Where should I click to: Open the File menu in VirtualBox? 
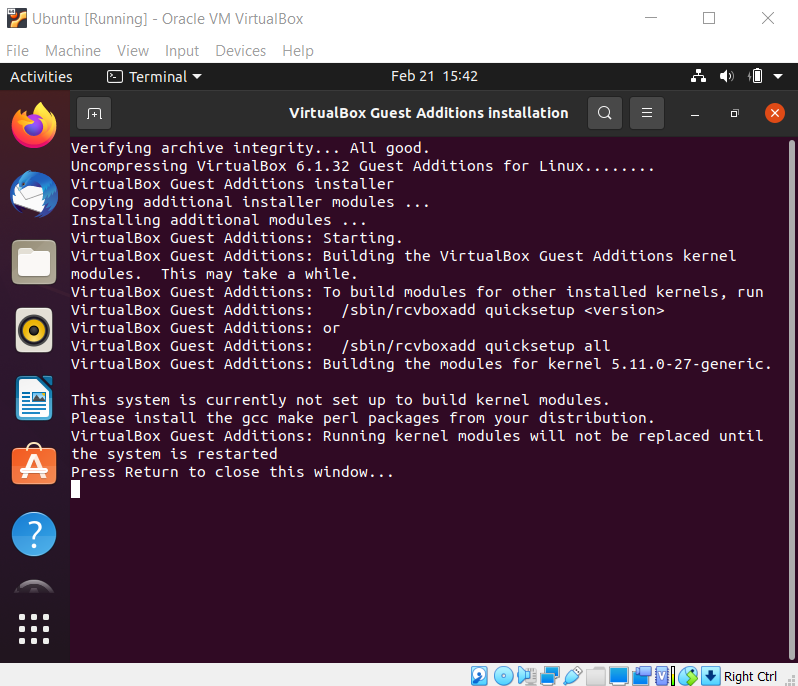[x=17, y=51]
